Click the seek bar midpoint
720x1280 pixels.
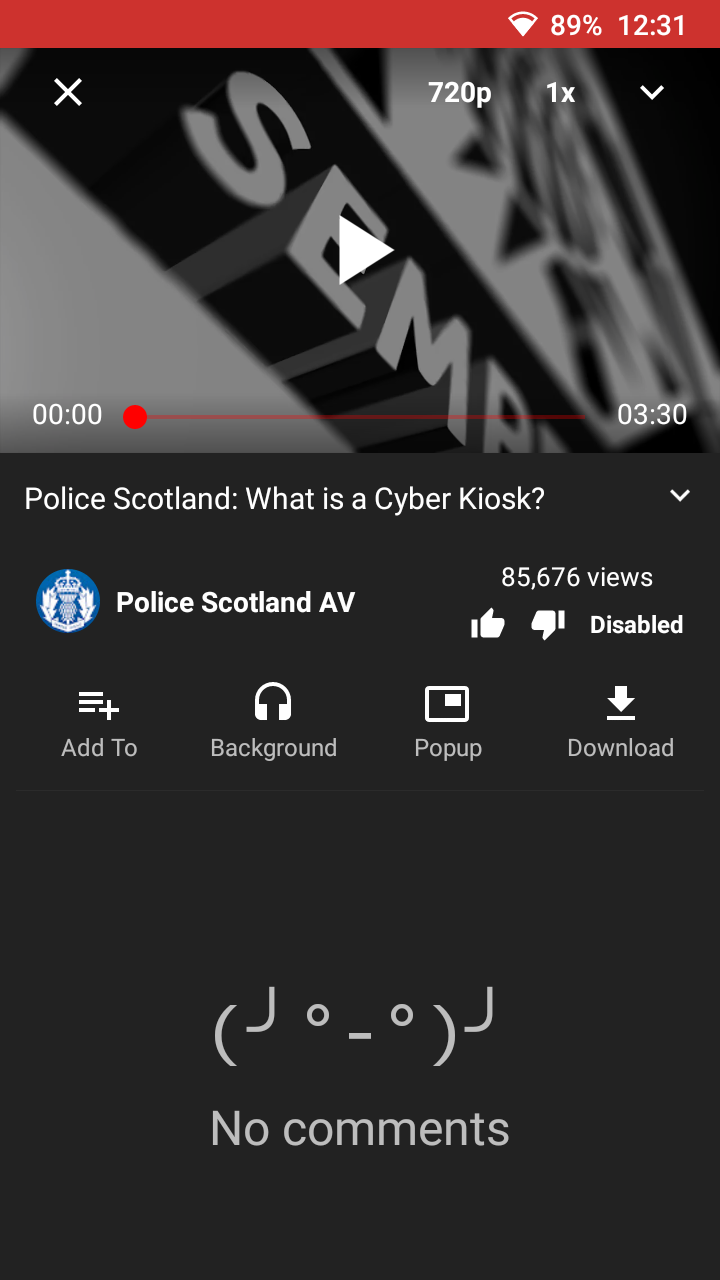(x=360, y=417)
